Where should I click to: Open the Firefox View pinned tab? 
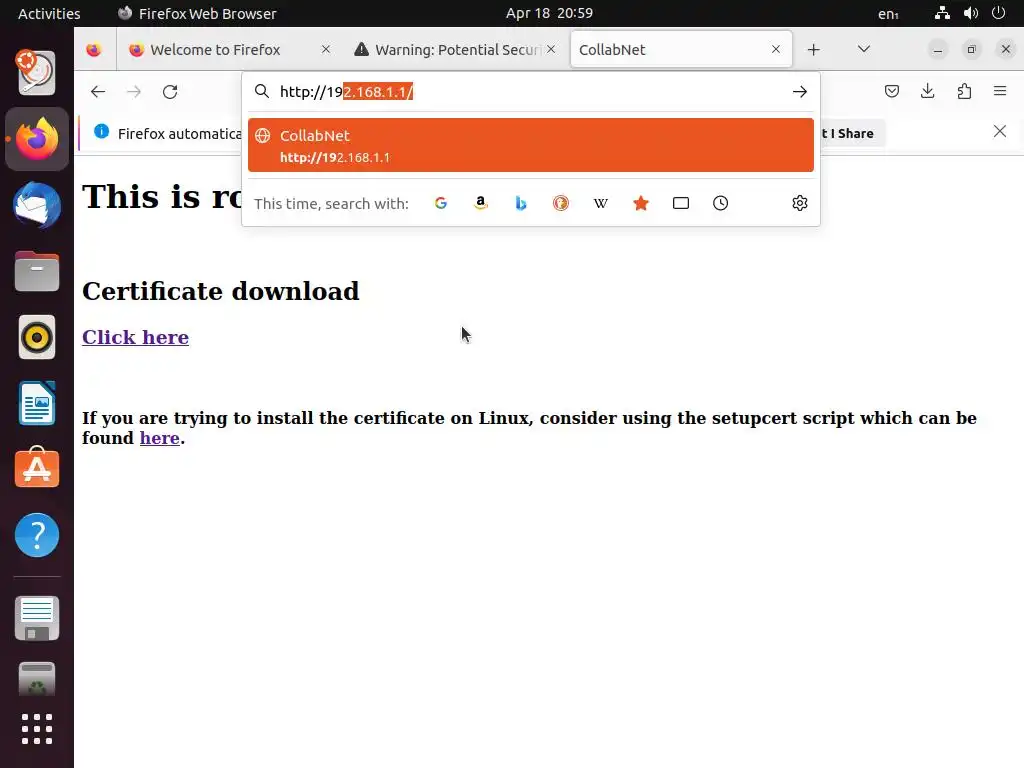(94, 50)
